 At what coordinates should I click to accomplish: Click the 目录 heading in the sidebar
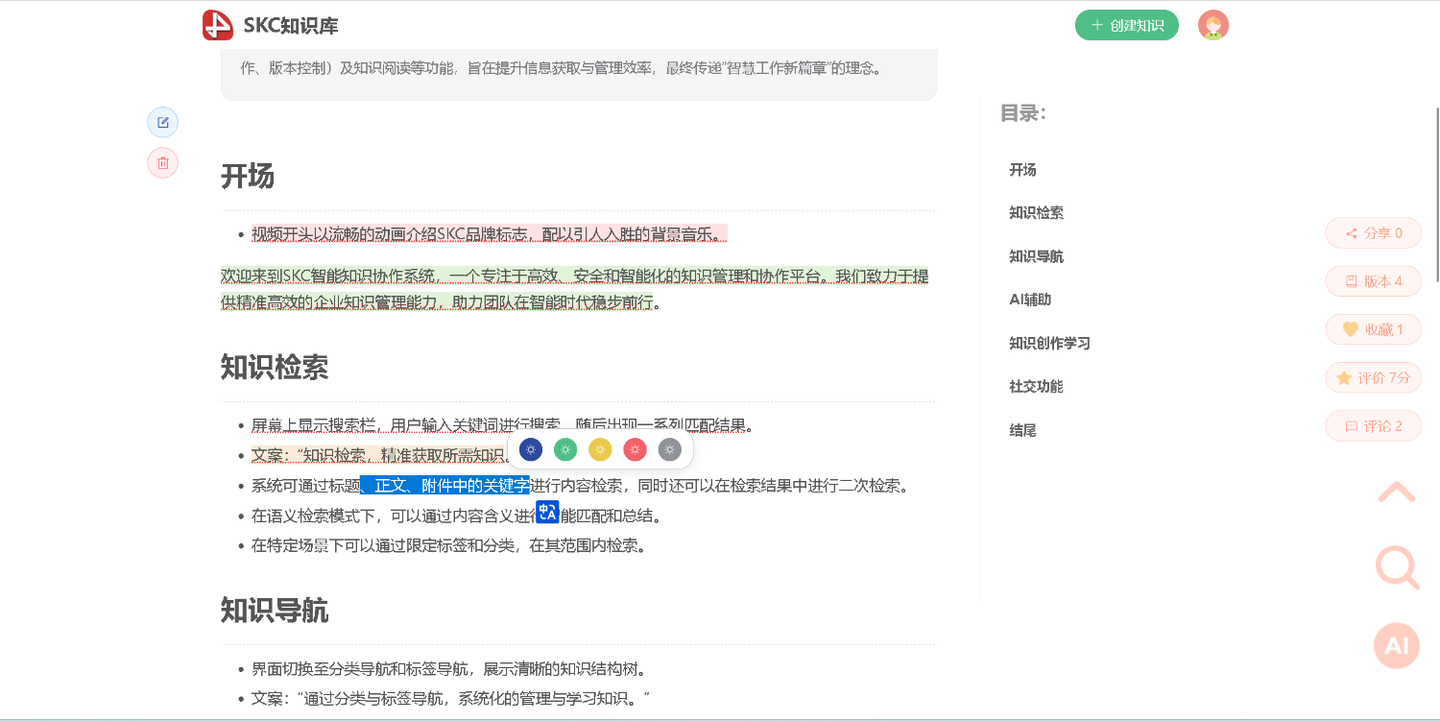(x=1023, y=113)
